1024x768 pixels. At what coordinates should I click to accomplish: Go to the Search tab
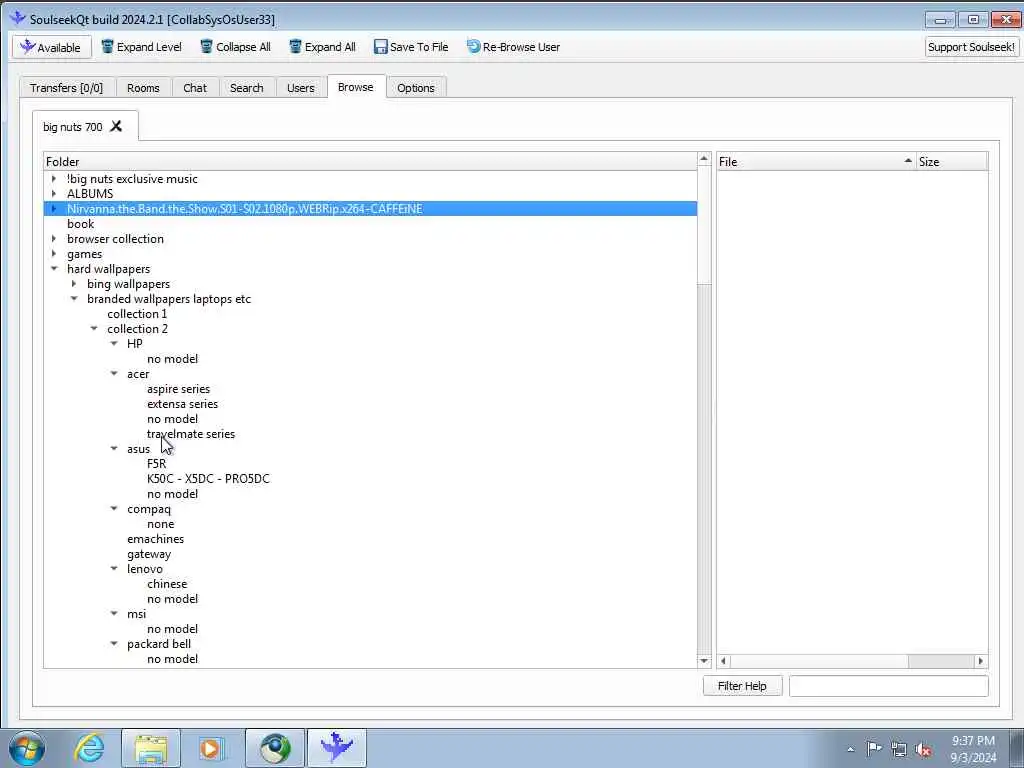pyautogui.click(x=246, y=88)
